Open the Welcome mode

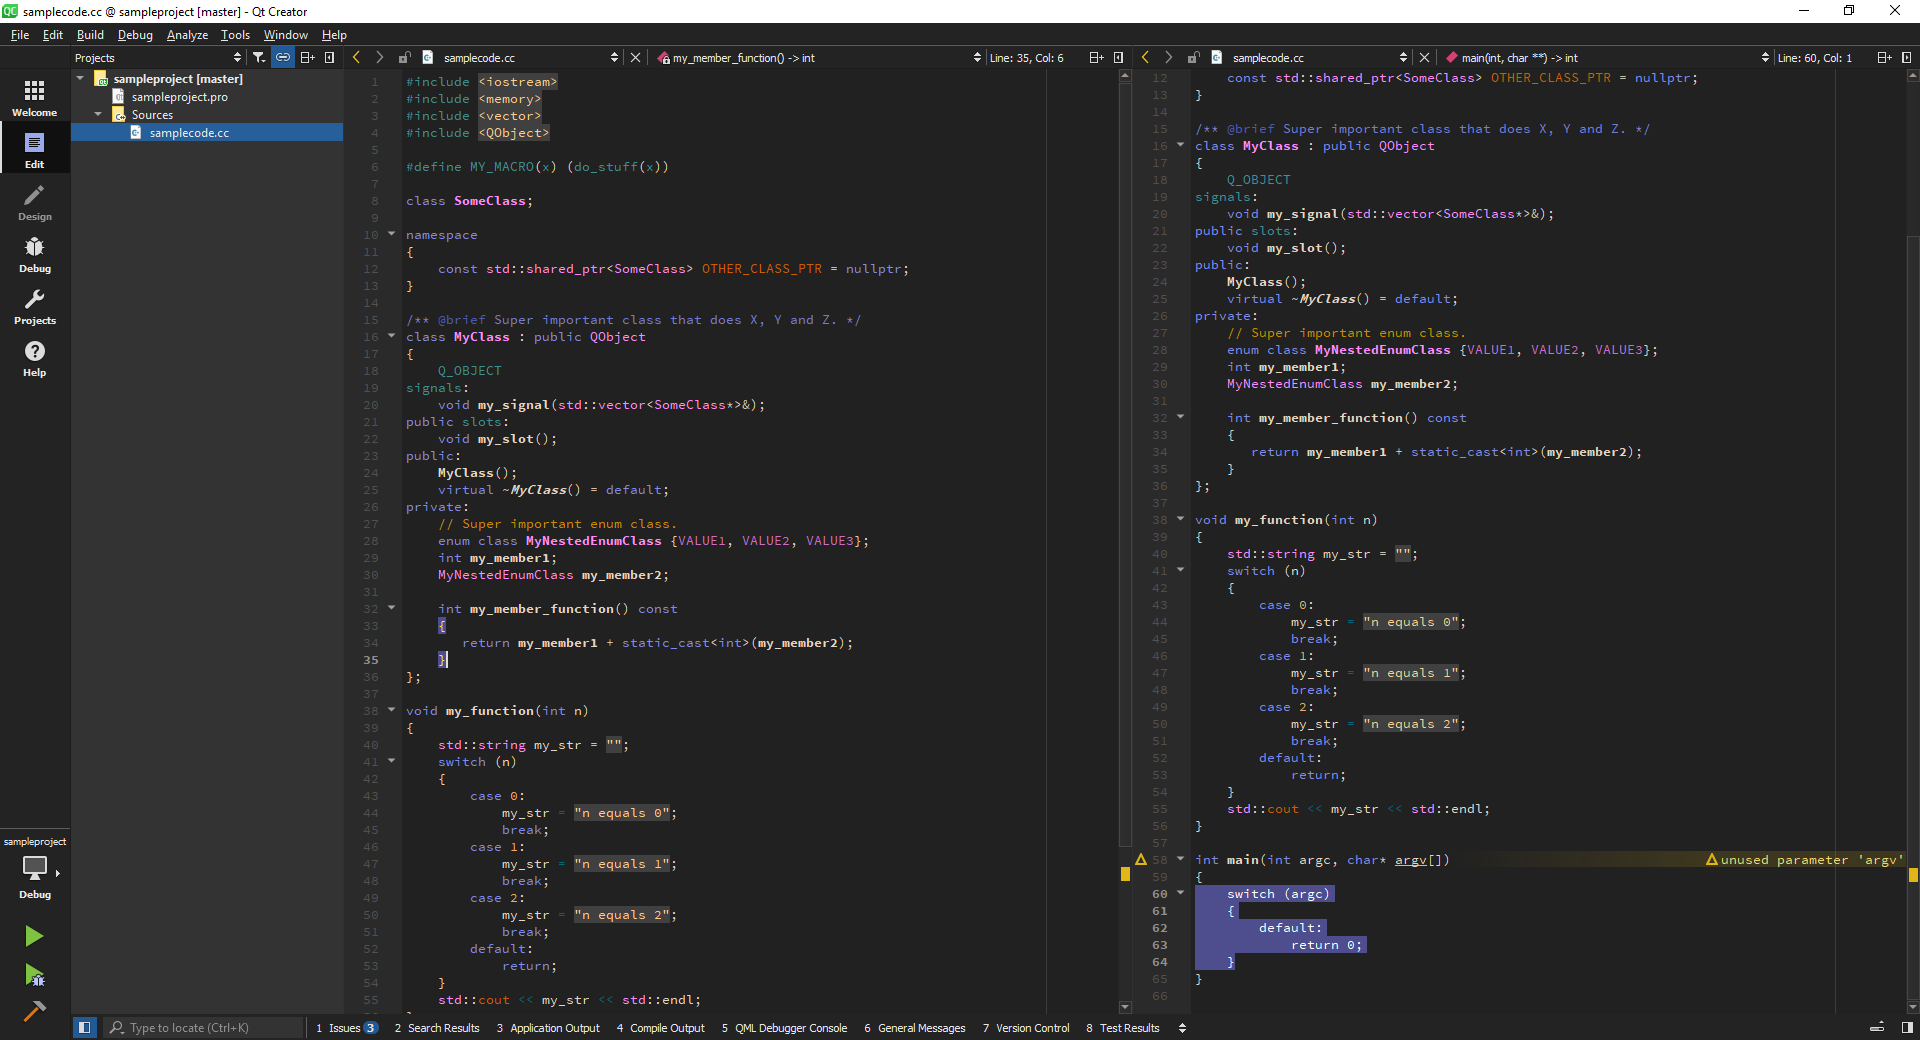[x=35, y=98]
